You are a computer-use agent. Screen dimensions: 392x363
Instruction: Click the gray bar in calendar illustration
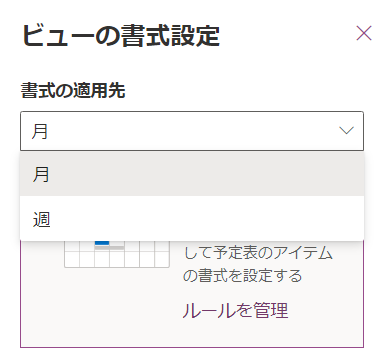(x=110, y=247)
